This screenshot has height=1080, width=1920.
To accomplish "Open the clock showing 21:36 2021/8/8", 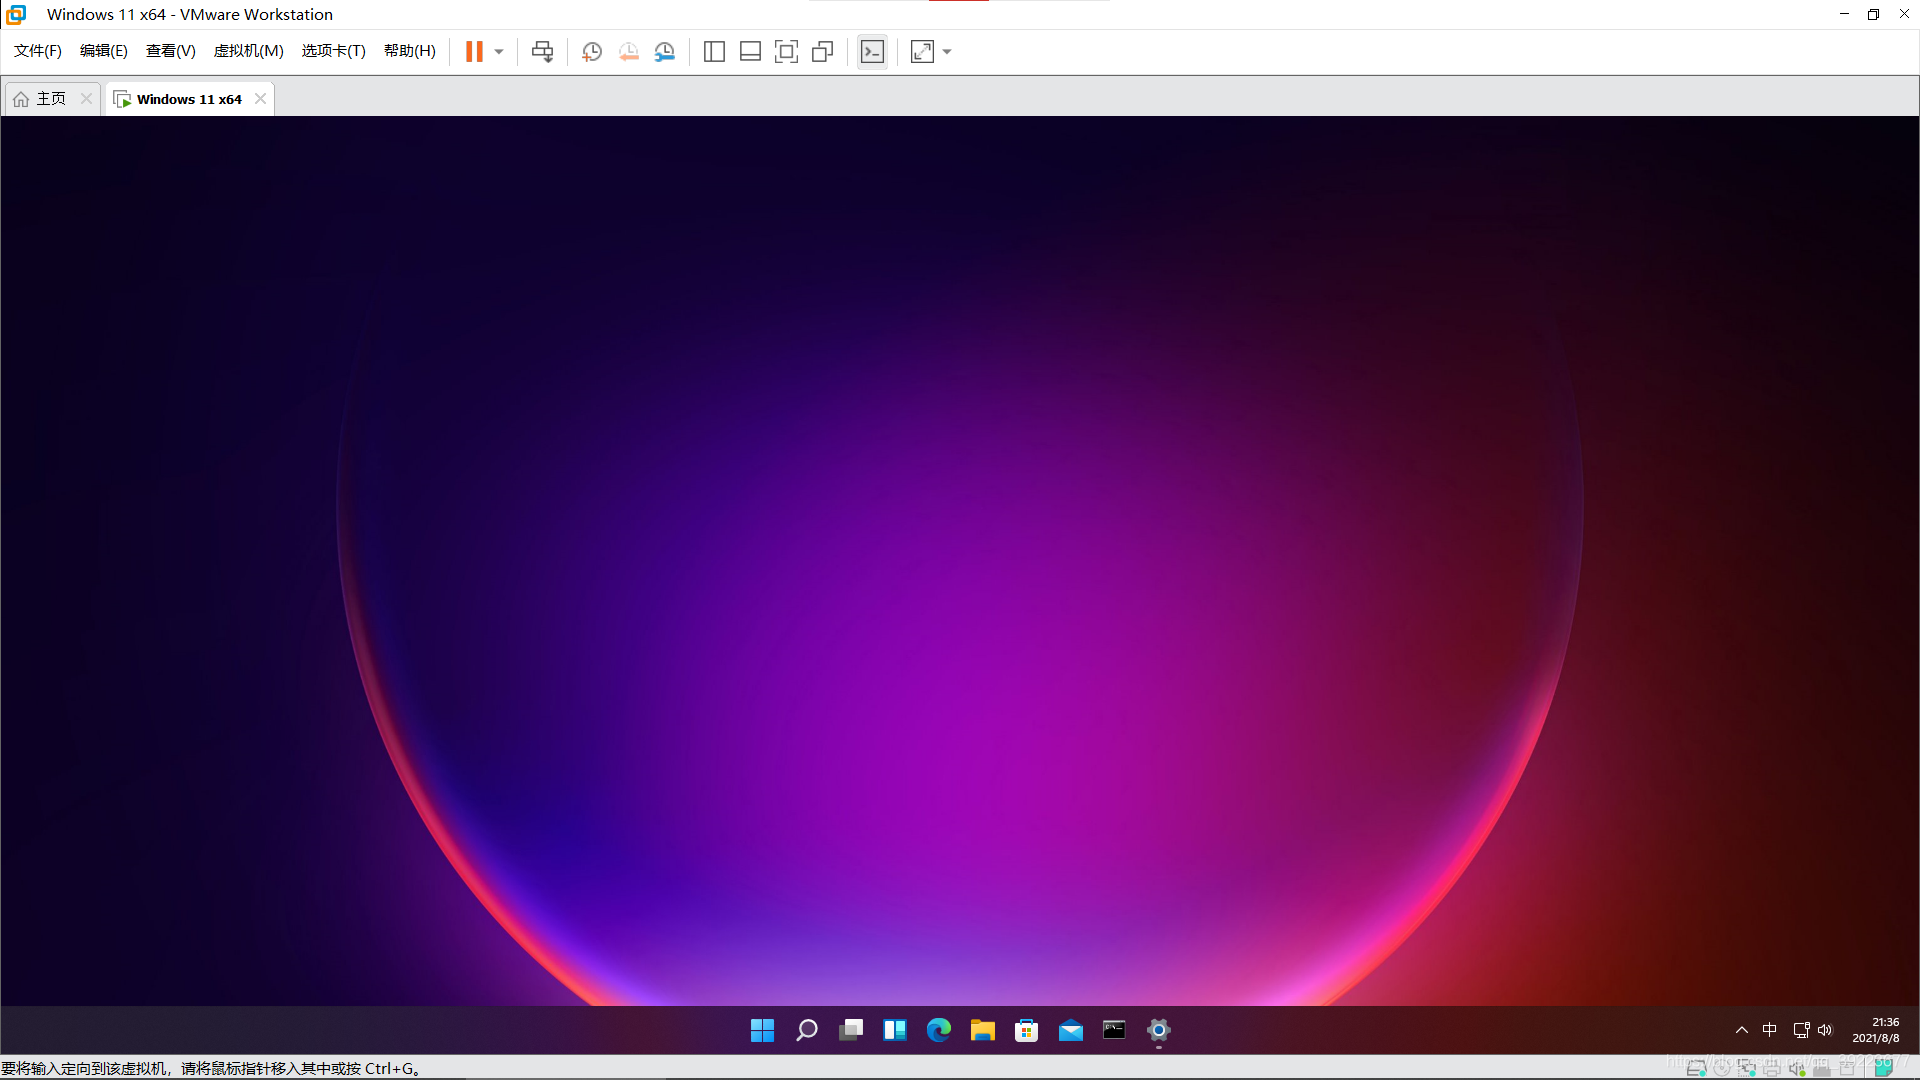I will point(1876,1030).
